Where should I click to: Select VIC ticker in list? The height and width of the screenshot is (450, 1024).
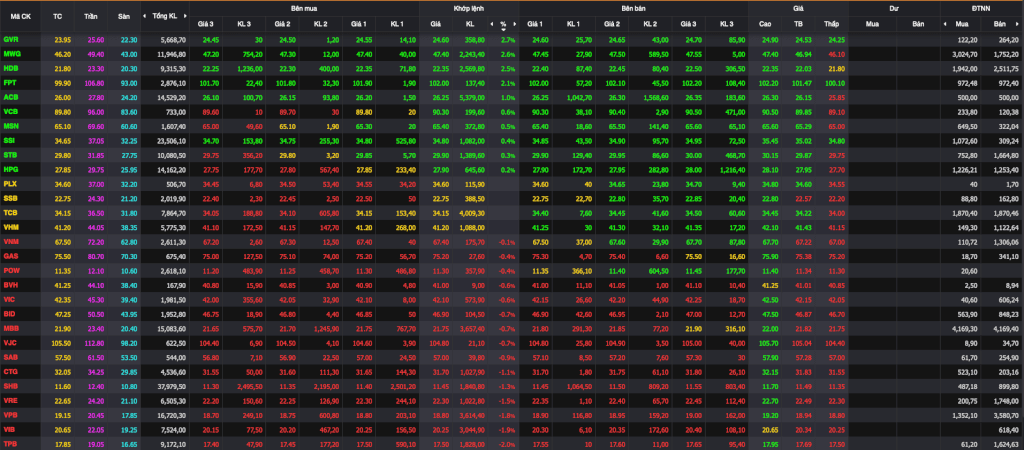click(9, 299)
